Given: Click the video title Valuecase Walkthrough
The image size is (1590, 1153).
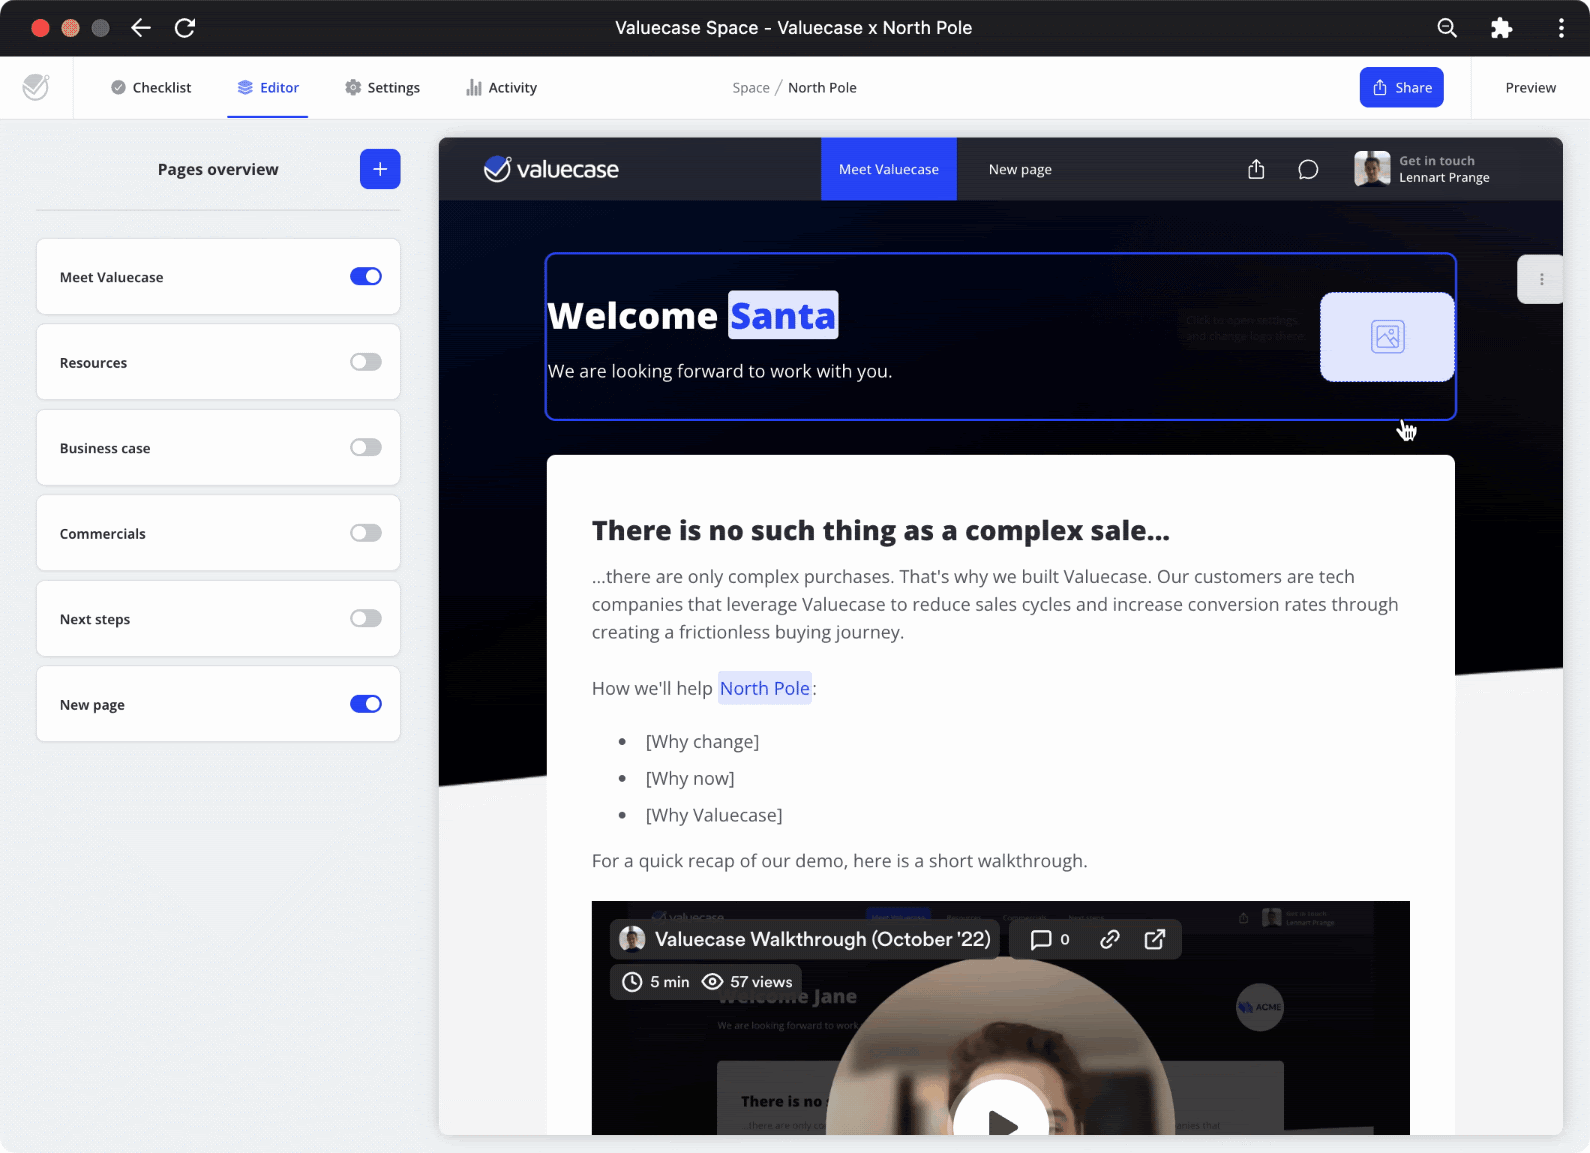Looking at the screenshot, I should [x=822, y=939].
